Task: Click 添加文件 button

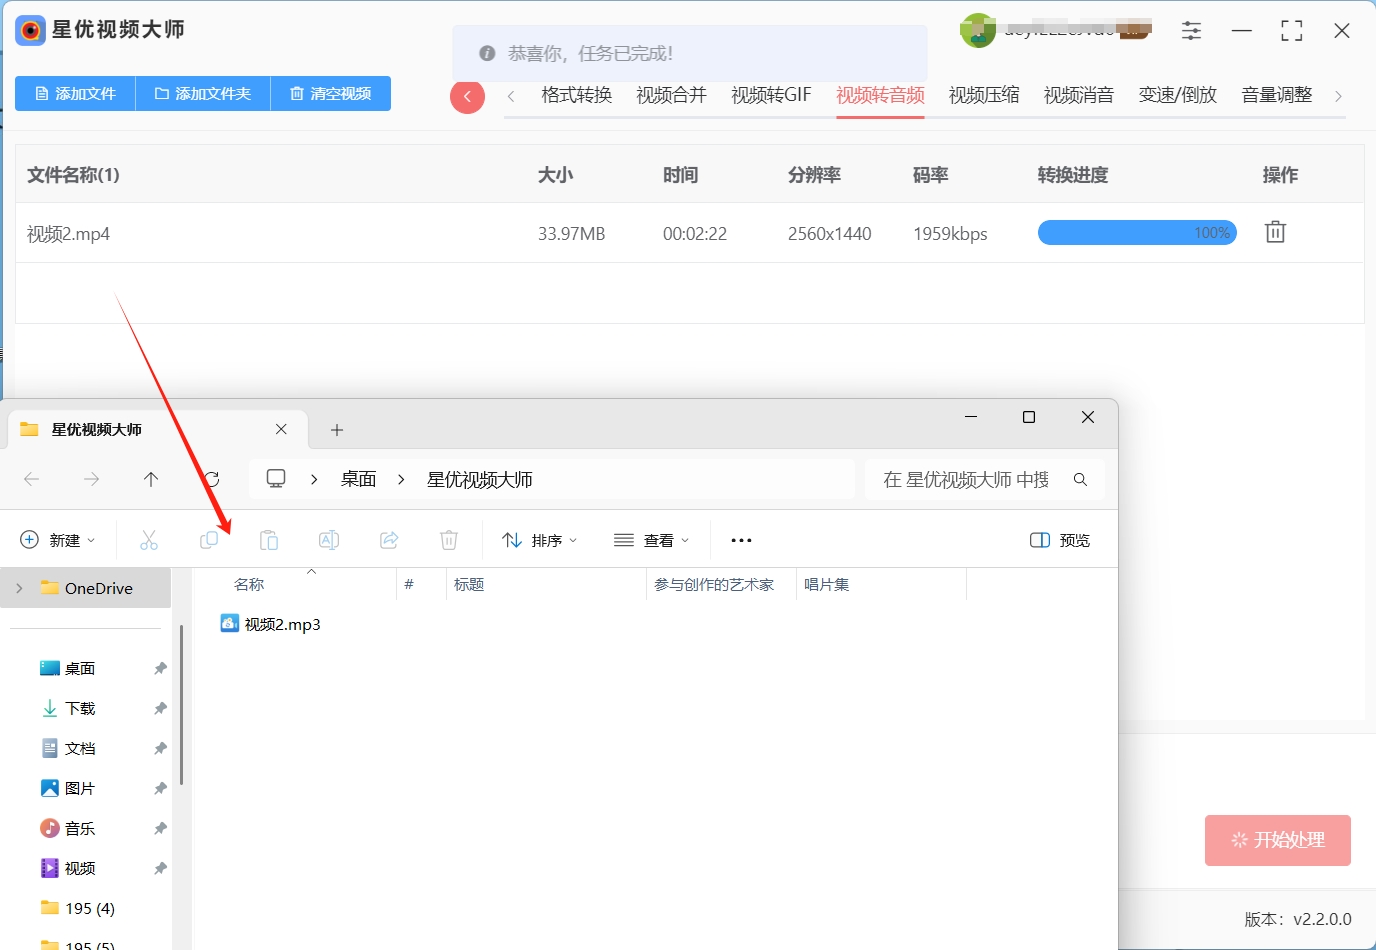Action: tap(75, 93)
